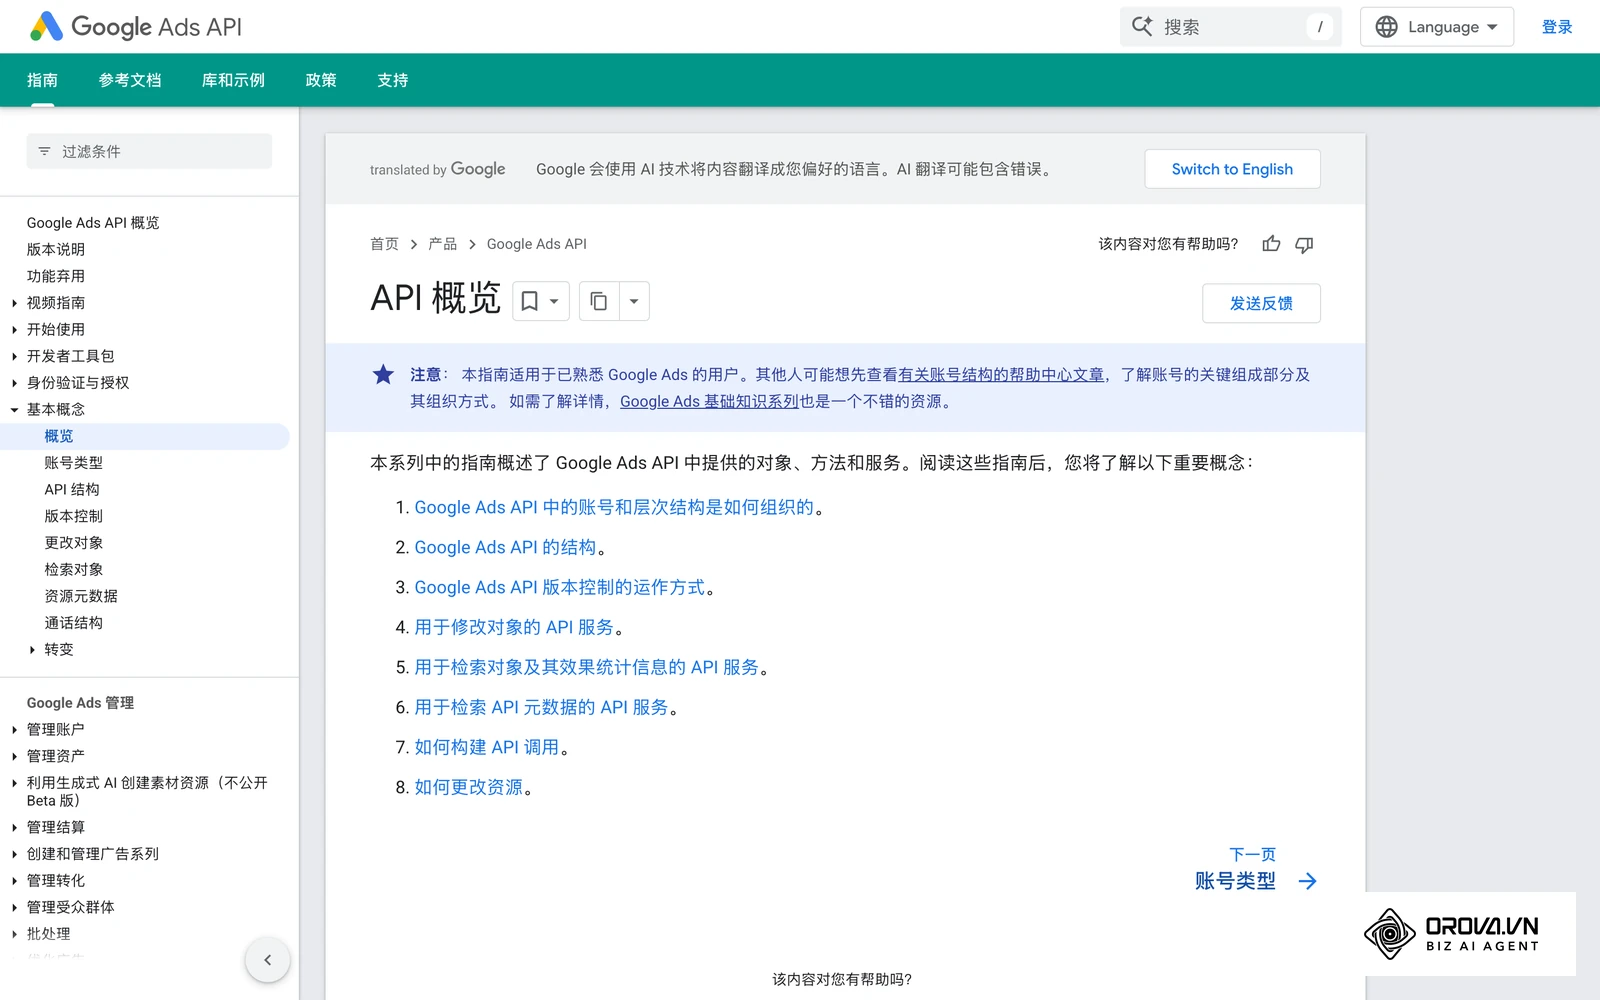Click the thumbs down not helpful icon
The image size is (1600, 1000).
[1304, 244]
